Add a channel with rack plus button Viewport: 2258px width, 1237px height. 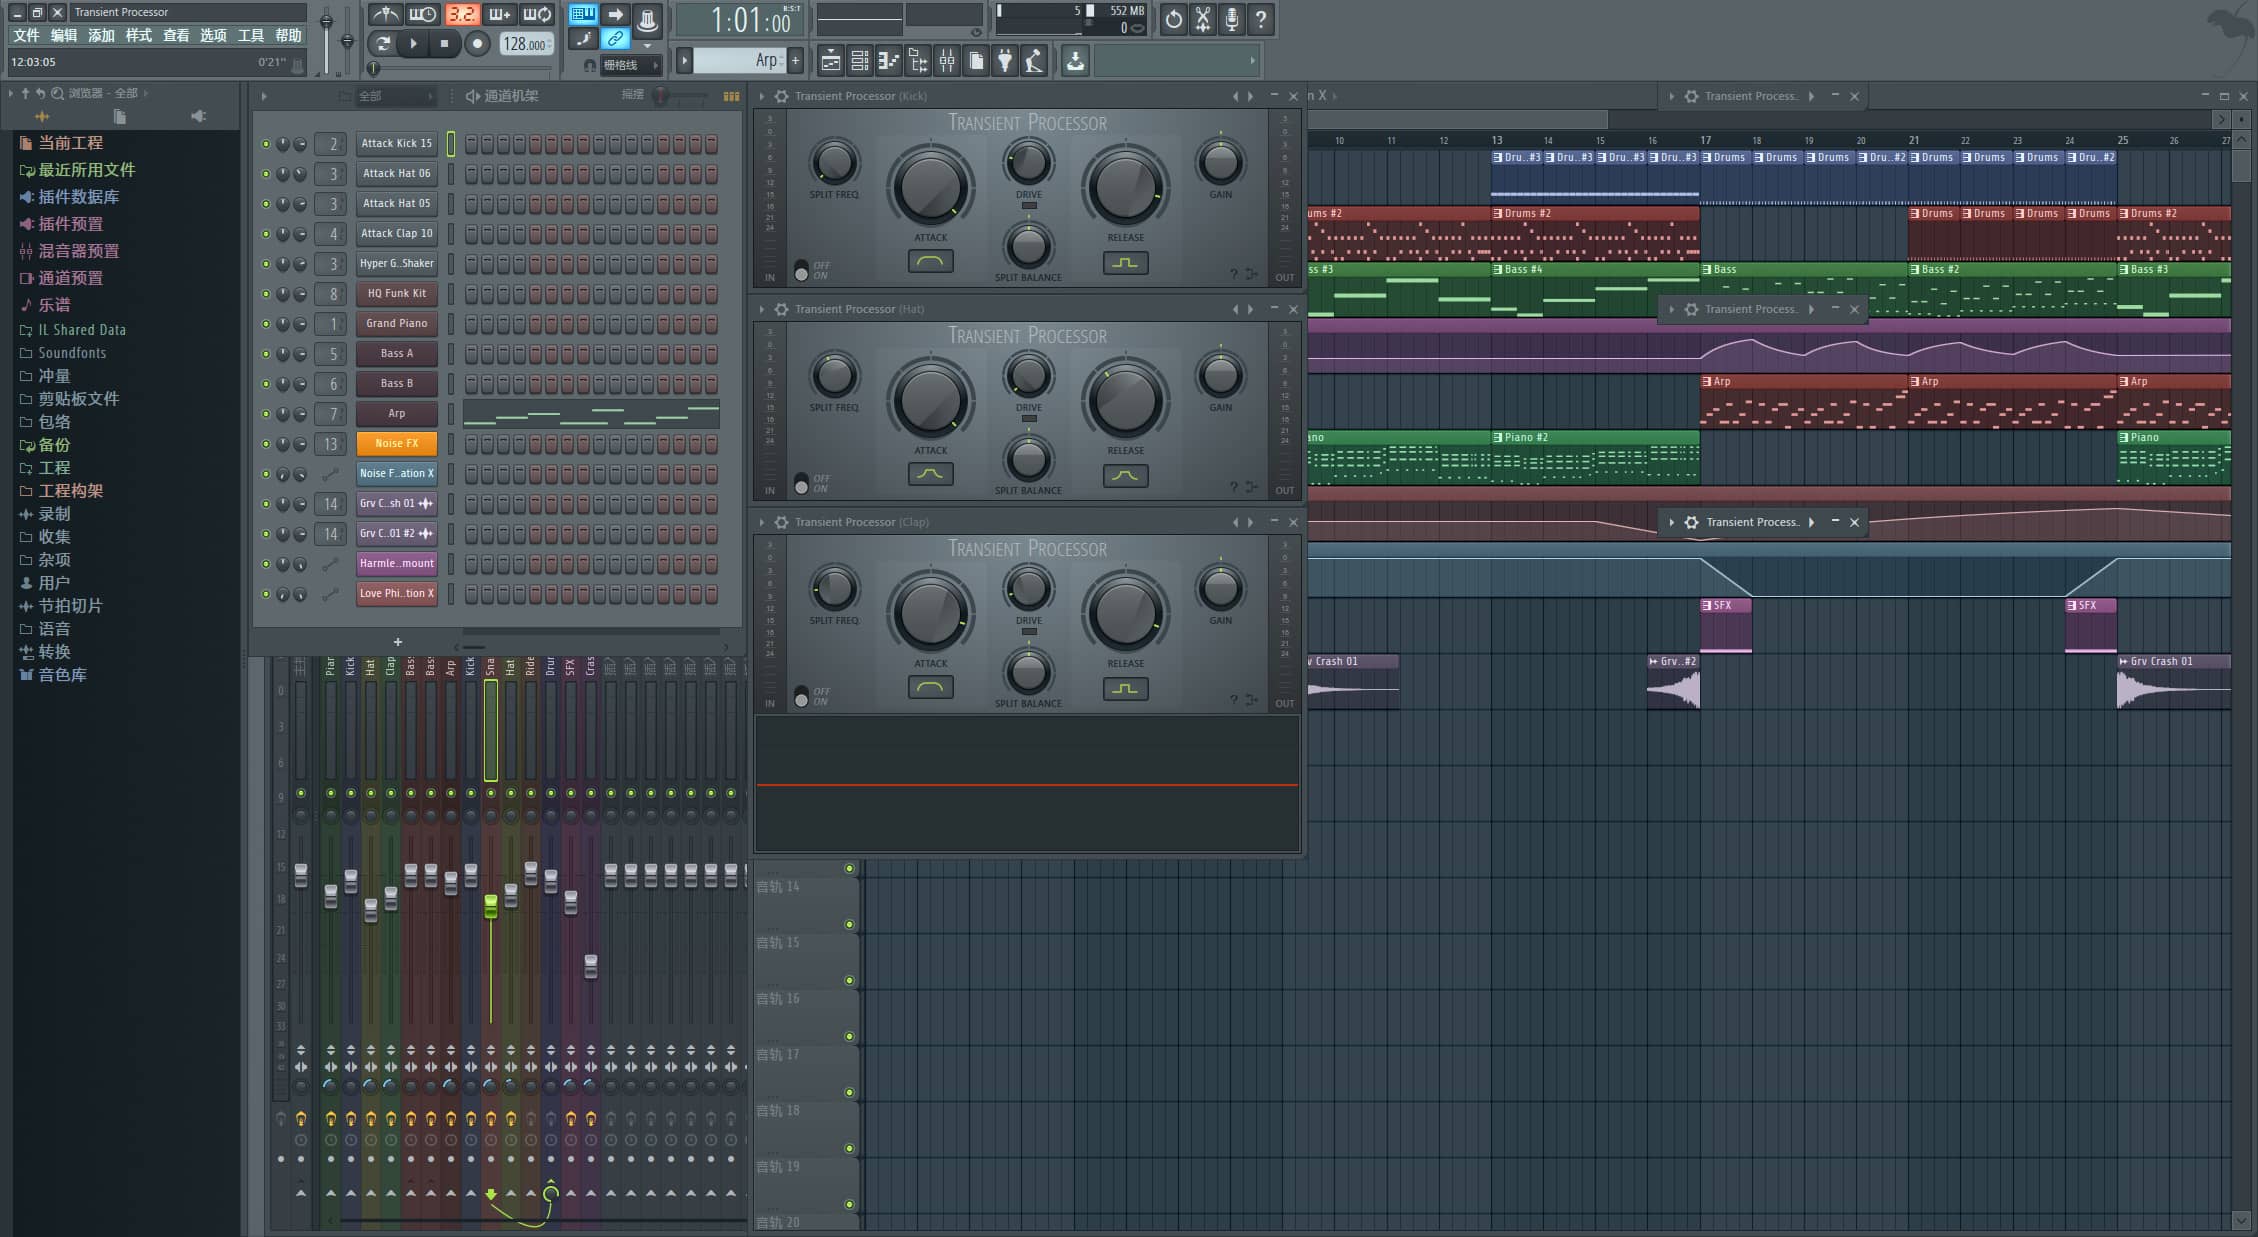click(398, 642)
